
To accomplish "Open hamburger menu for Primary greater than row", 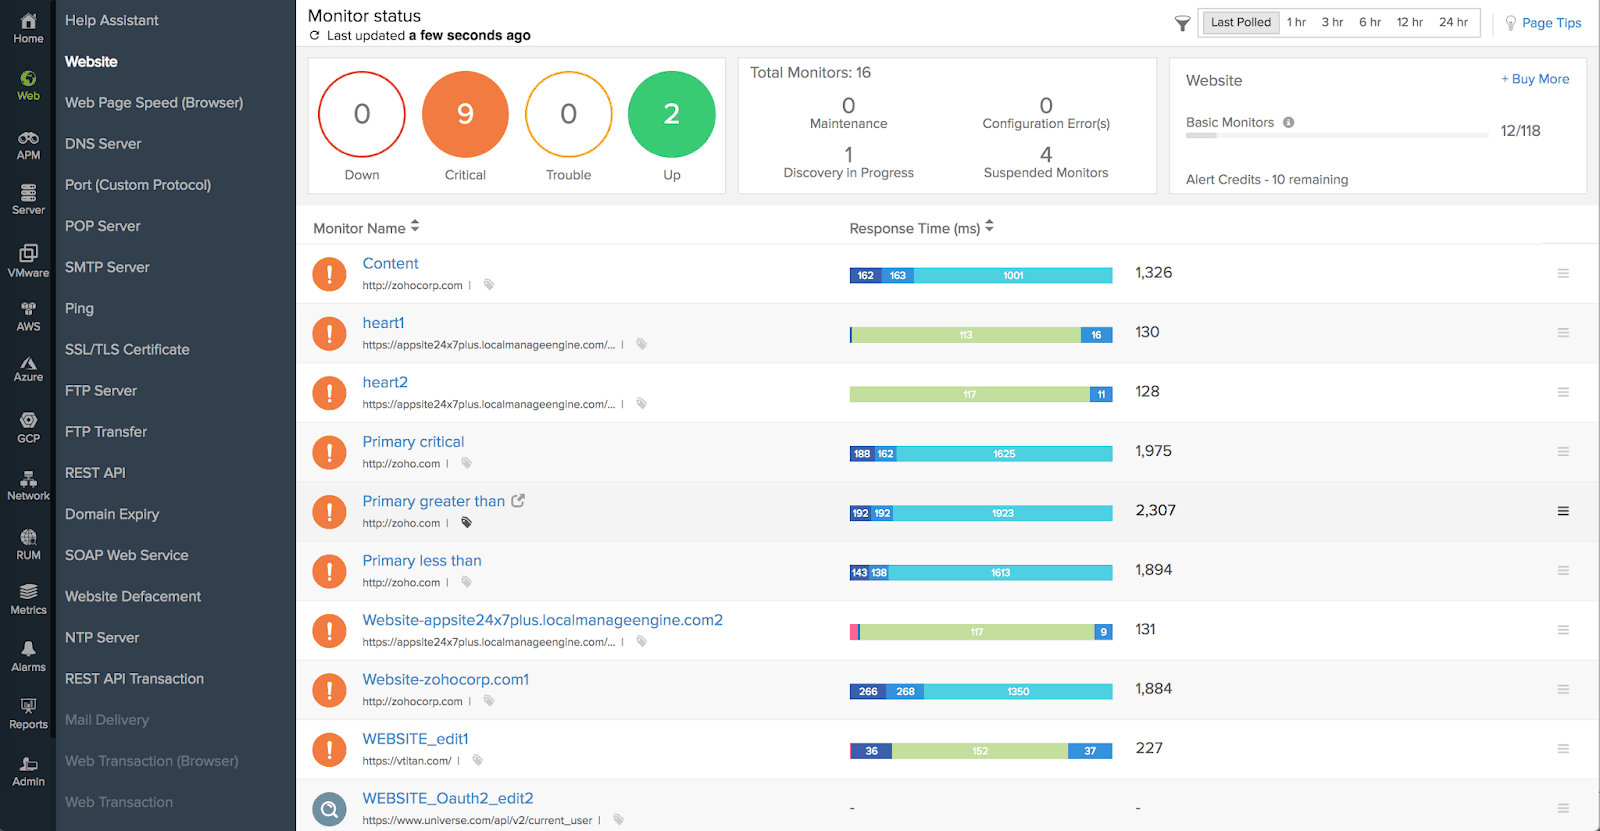I will 1563,511.
